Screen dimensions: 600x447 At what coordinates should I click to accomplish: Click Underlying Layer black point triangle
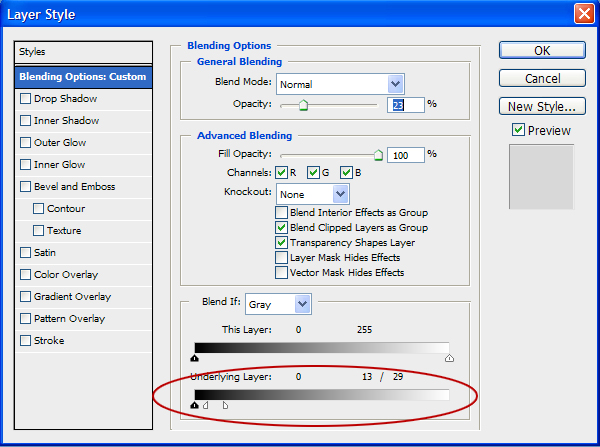(x=194, y=406)
